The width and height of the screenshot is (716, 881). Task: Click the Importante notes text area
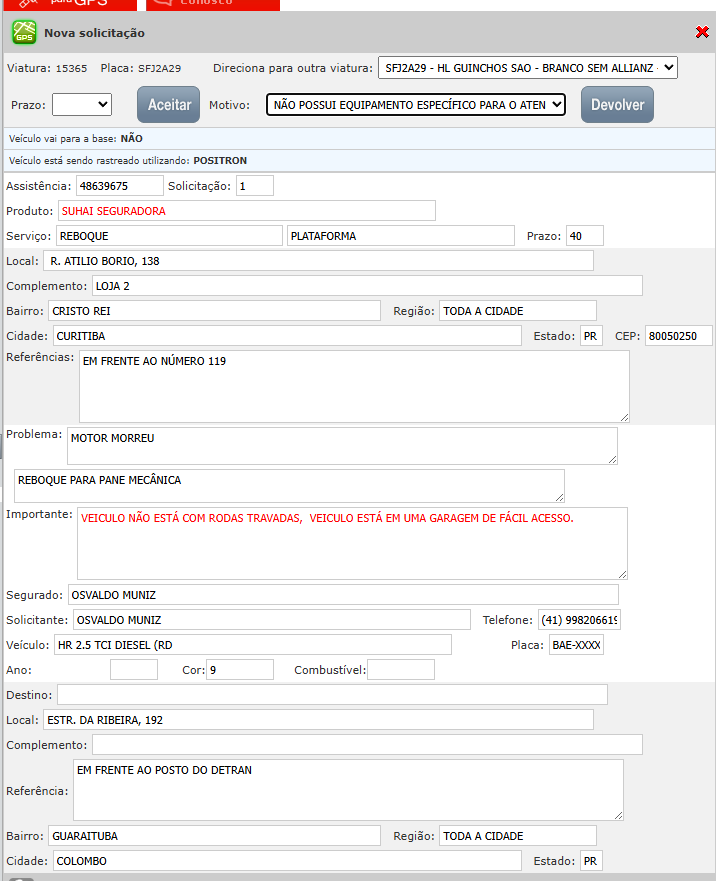[352, 543]
